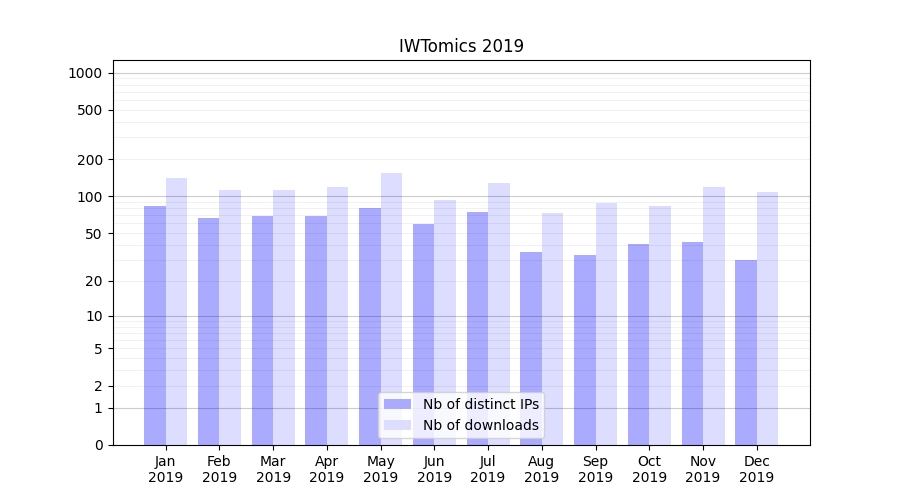Click the 0 y-axis tick label
This screenshot has height=500, width=900.
click(98, 445)
